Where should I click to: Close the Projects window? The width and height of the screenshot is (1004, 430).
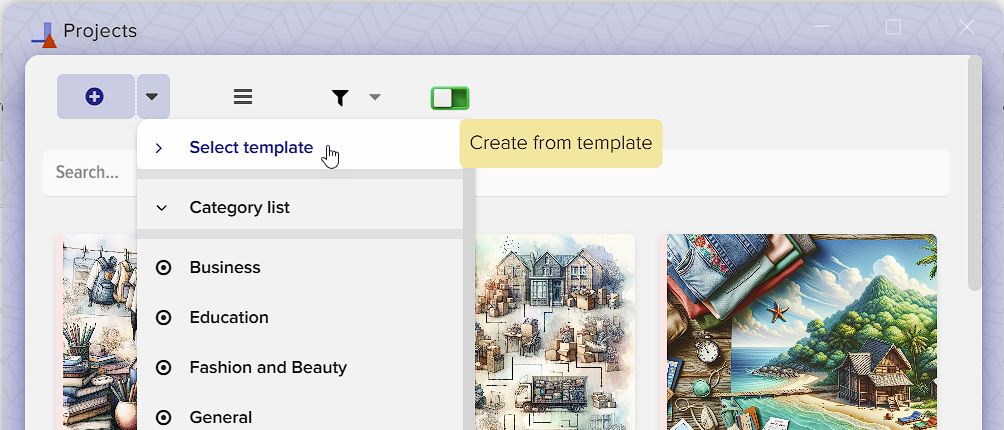point(967,27)
